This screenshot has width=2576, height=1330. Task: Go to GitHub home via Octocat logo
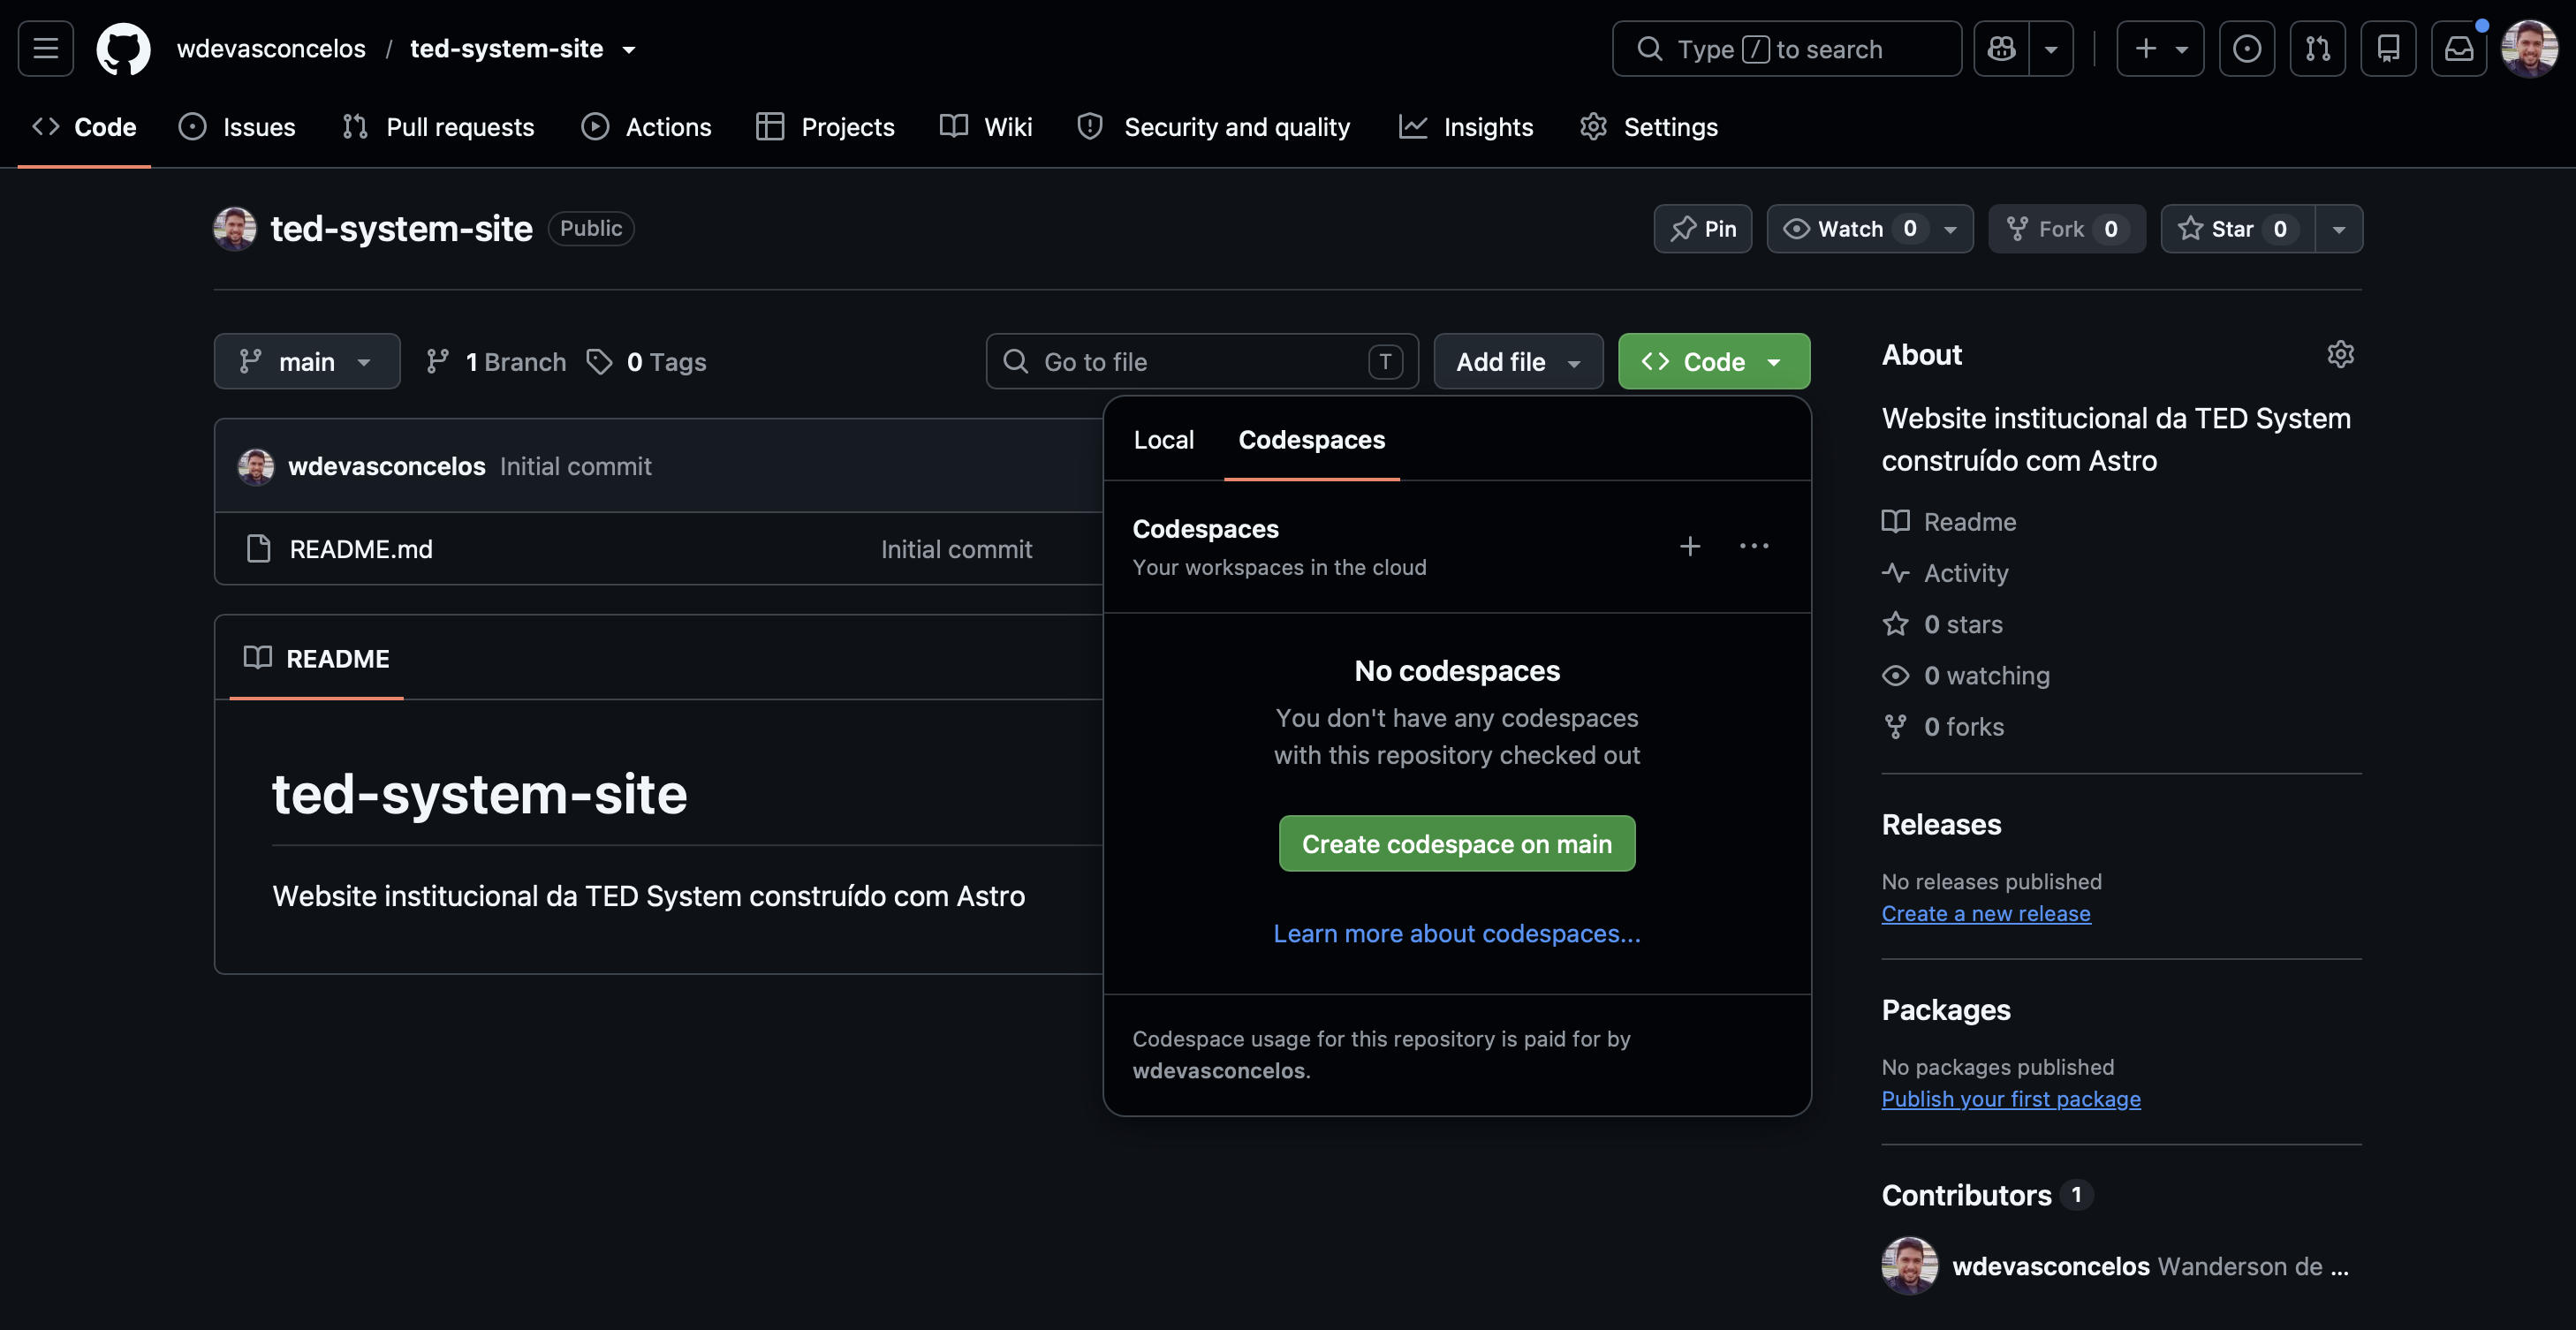[123, 48]
